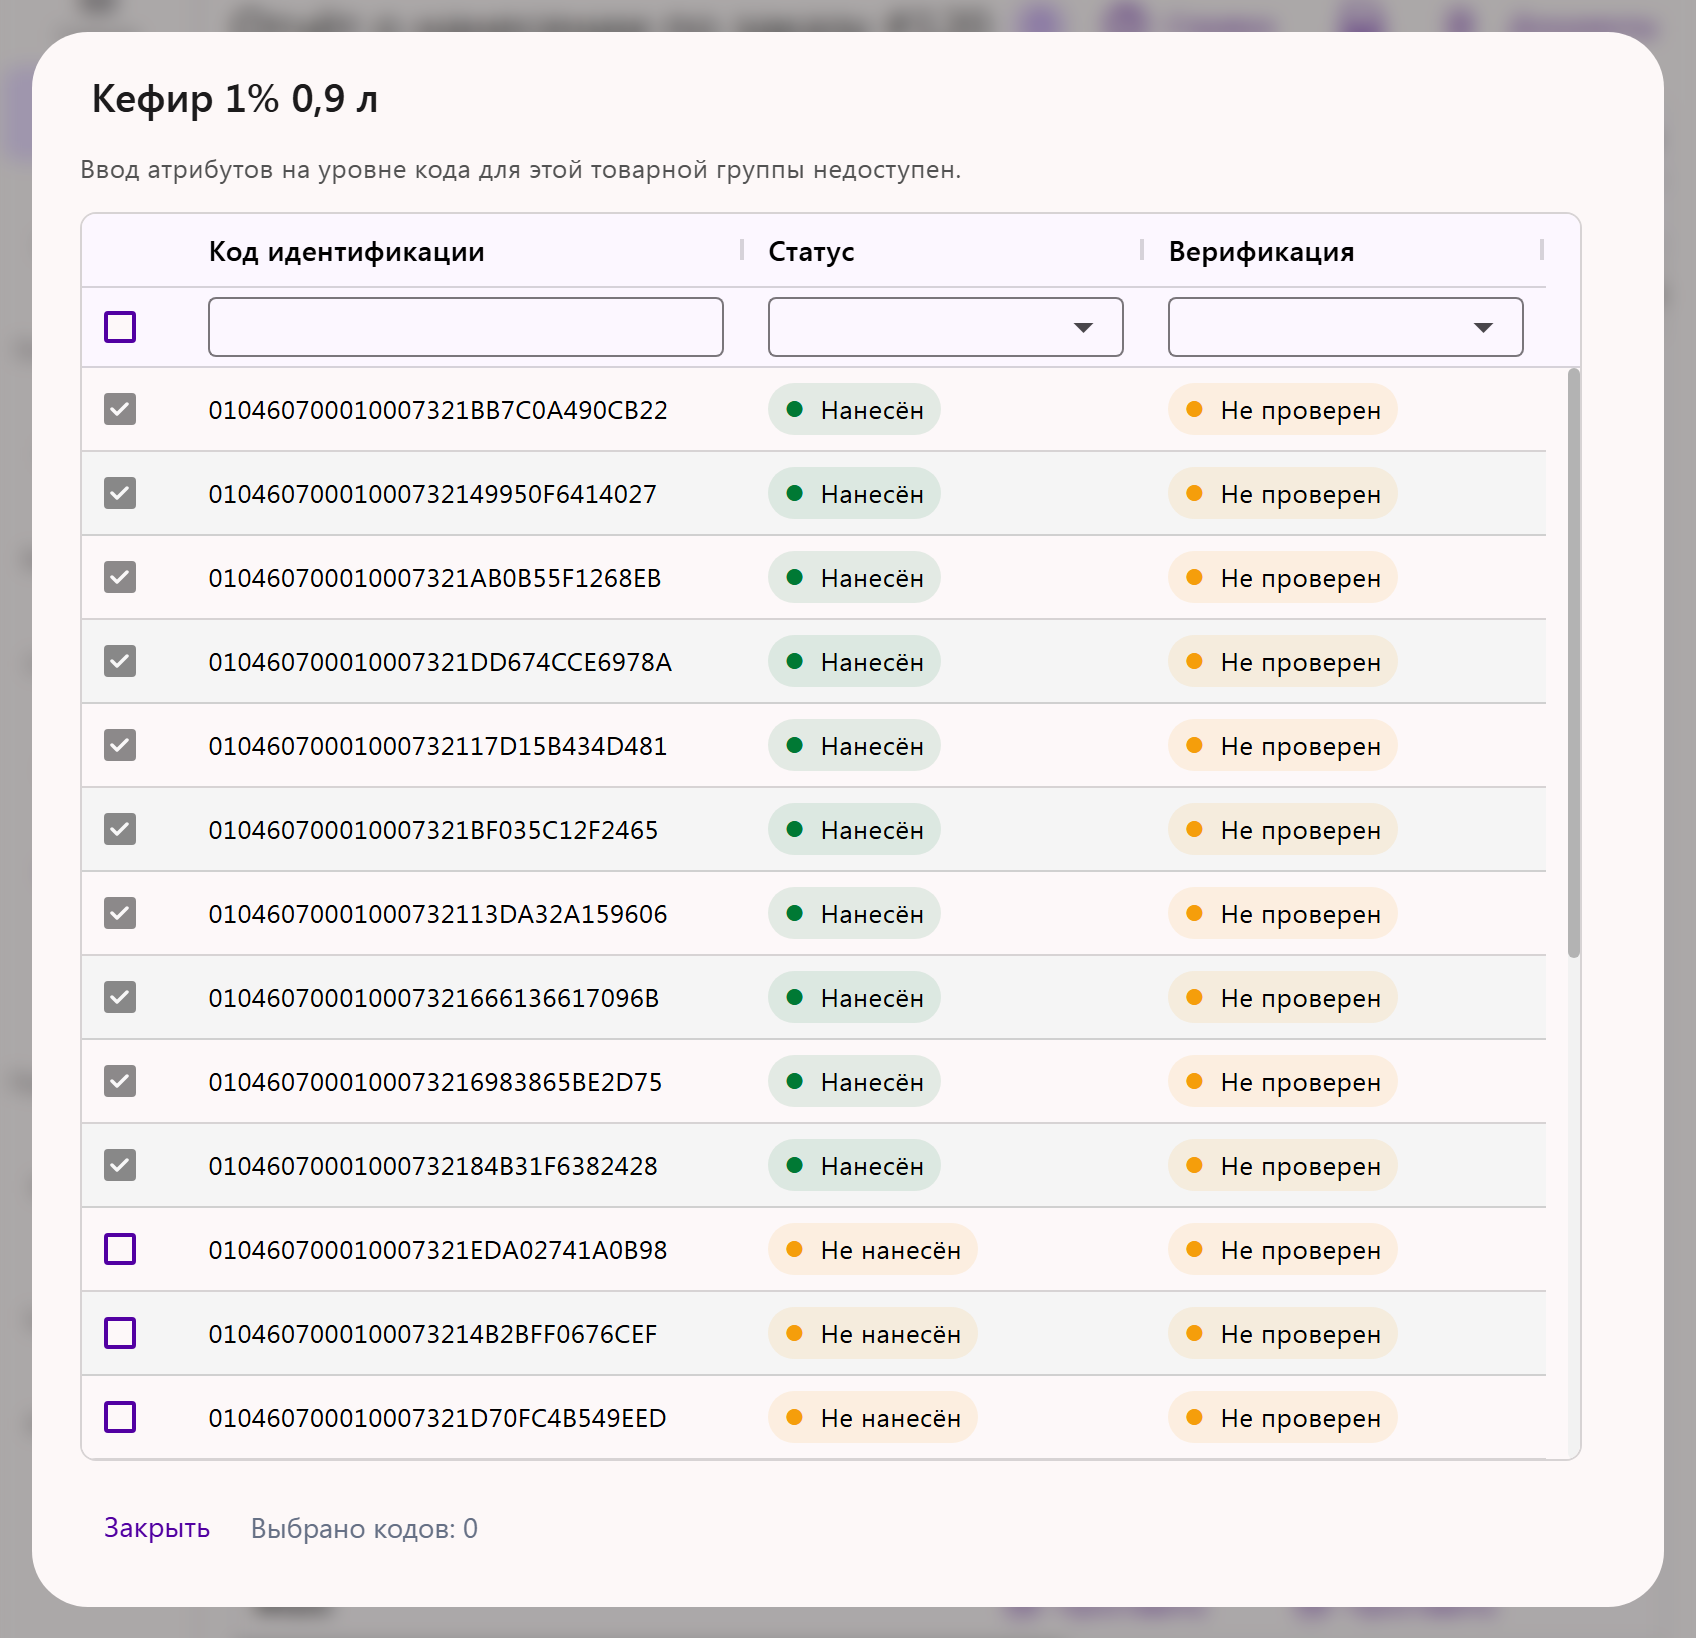
Task: Sort by Код идентификации column header
Action: [x=346, y=251]
